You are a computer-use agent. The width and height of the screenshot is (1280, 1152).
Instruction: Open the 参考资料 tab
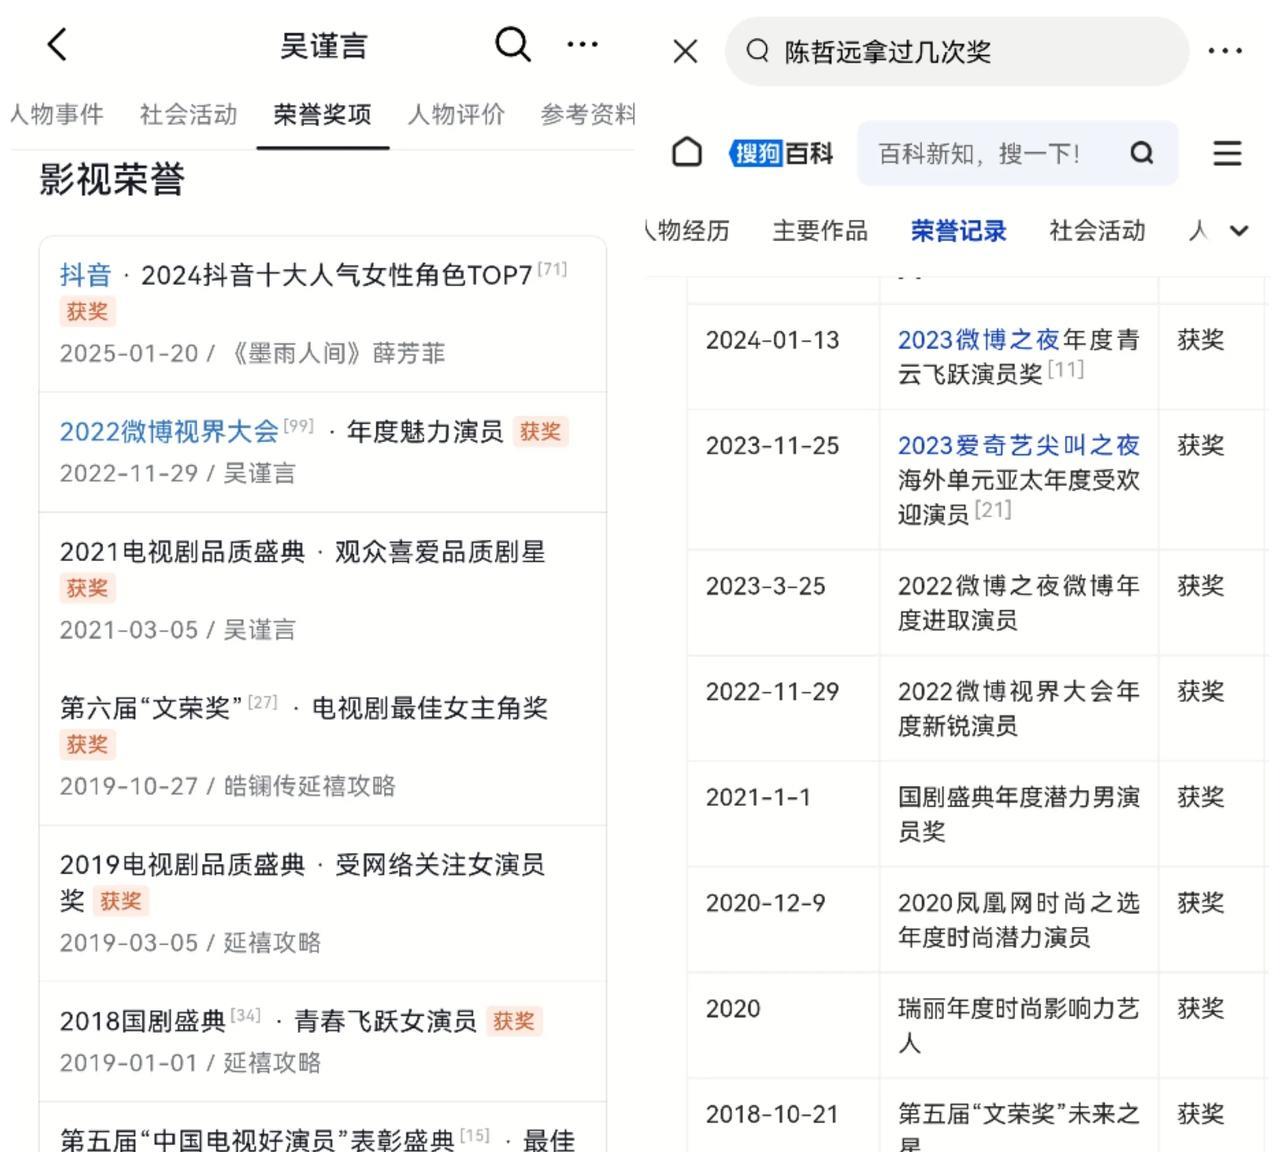click(588, 114)
